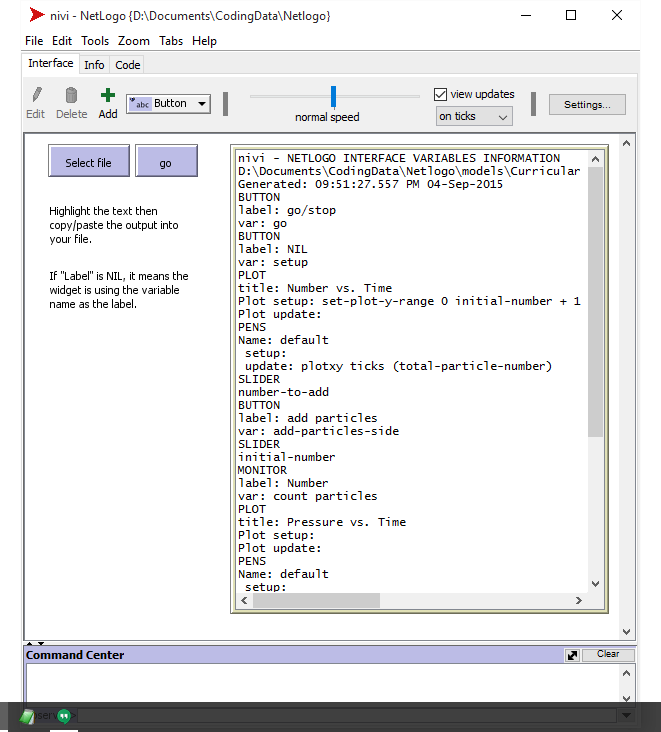Screen dimensions: 661x732
Task: Open the Tabs menu
Action: click(171, 41)
